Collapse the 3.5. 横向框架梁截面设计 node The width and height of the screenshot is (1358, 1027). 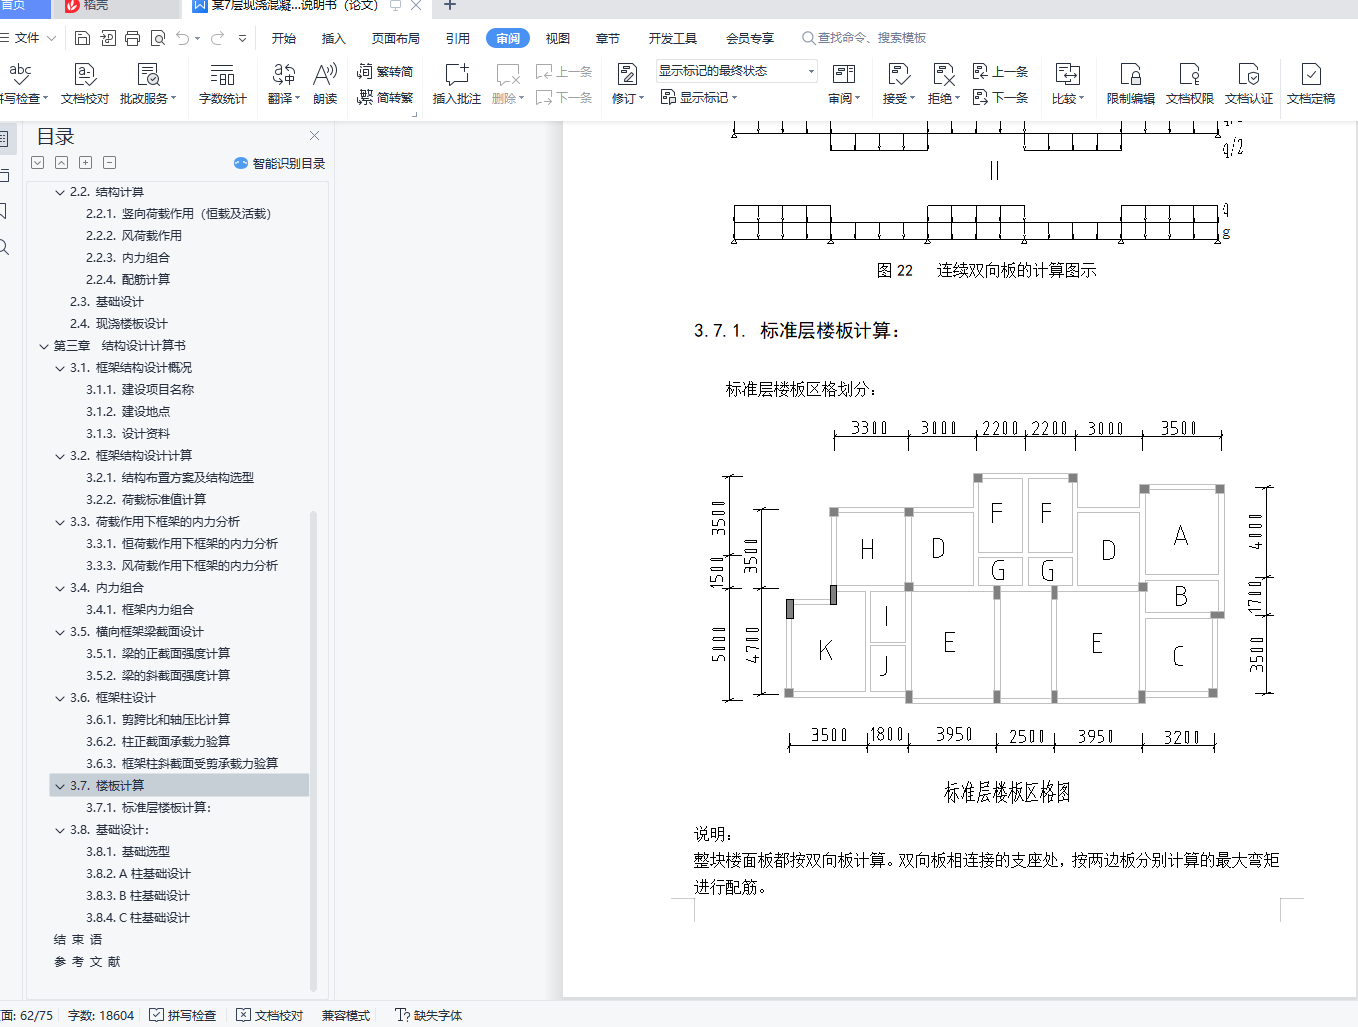(x=60, y=632)
